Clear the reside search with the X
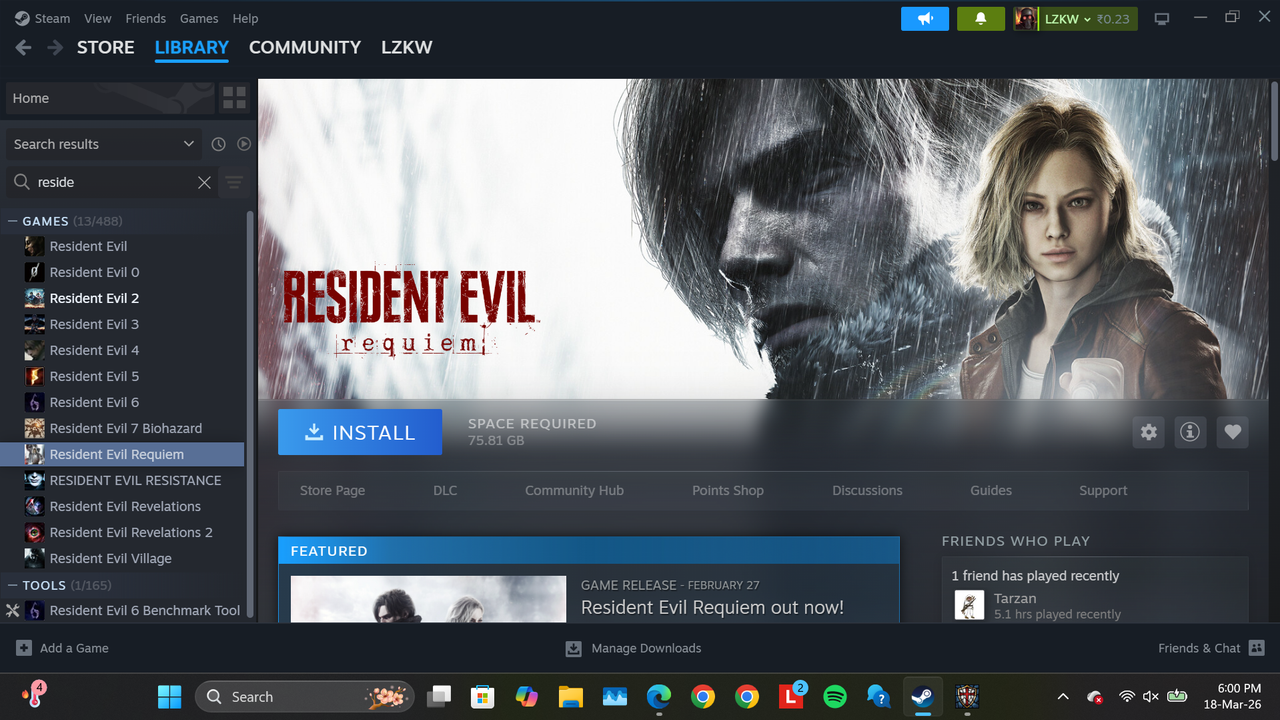Viewport: 1280px width, 720px height. pyautogui.click(x=204, y=182)
